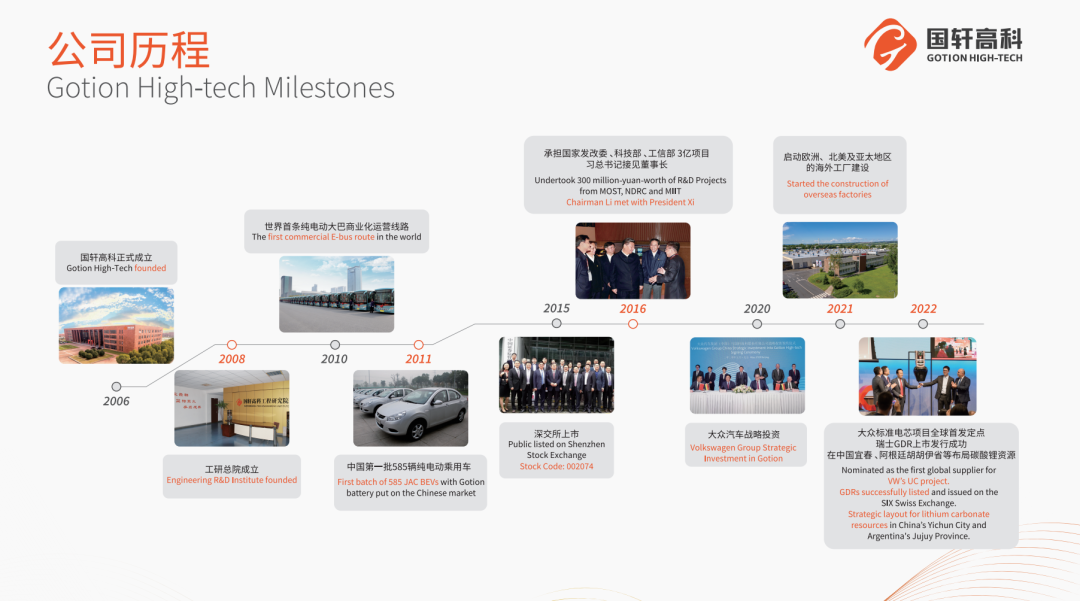The height and width of the screenshot is (601, 1080).
Task: Click the '习总书记接见董事长' text
Action: click(x=627, y=165)
